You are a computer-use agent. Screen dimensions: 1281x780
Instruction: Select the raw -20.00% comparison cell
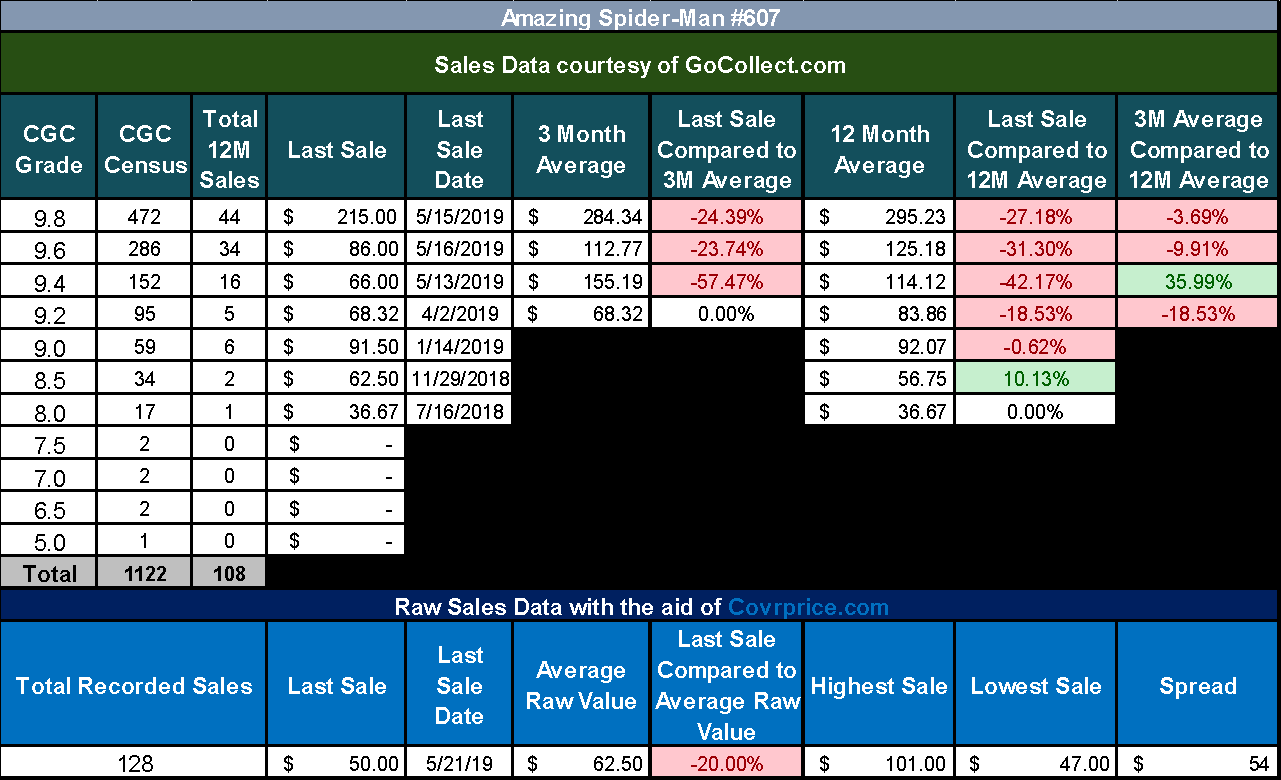726,763
